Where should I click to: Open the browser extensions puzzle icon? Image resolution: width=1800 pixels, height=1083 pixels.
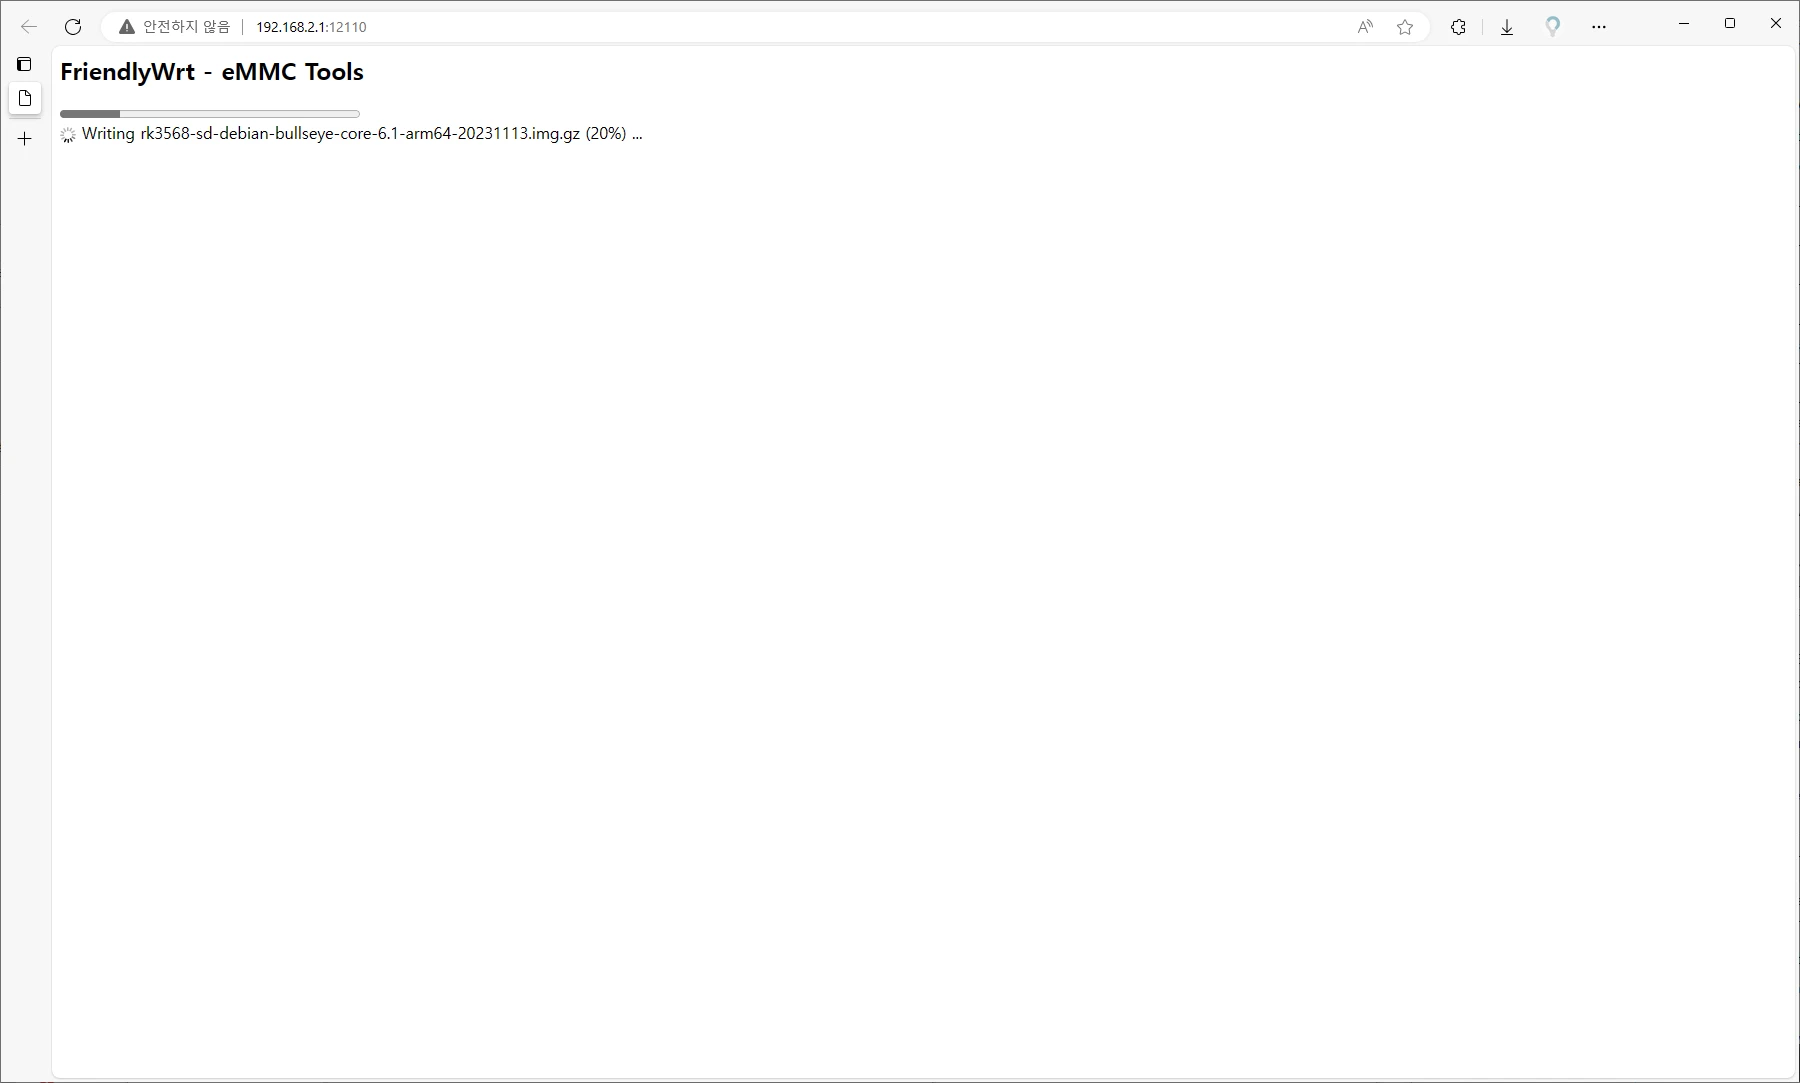point(1458,27)
